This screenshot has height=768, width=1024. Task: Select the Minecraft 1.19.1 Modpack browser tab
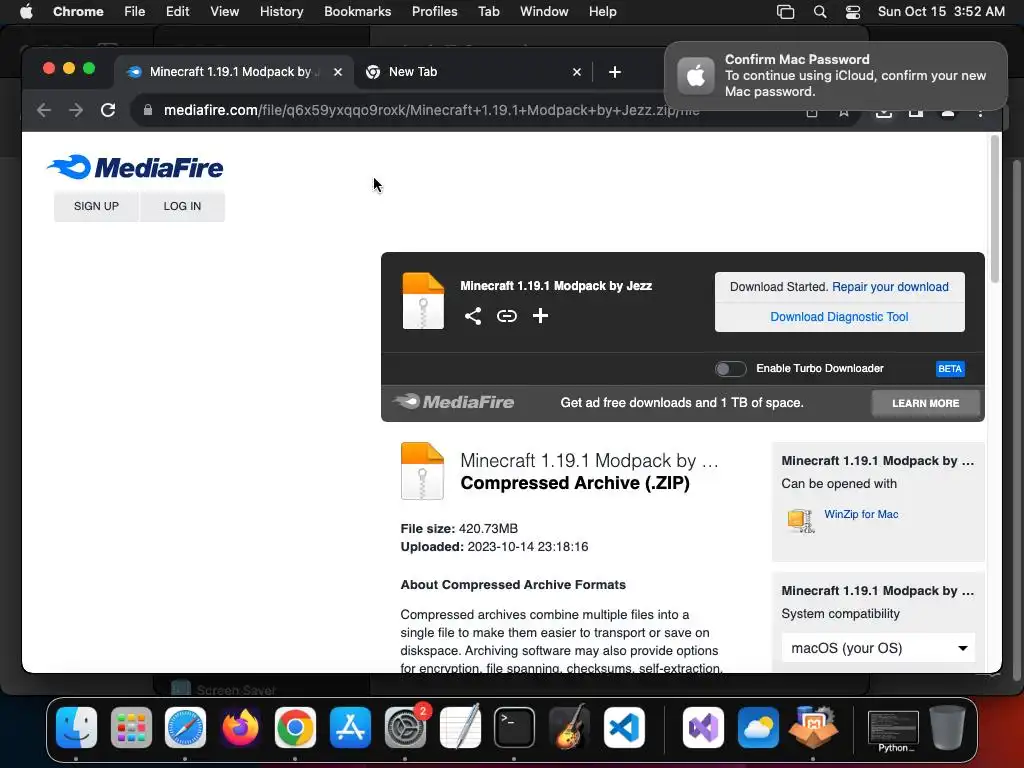coord(235,72)
